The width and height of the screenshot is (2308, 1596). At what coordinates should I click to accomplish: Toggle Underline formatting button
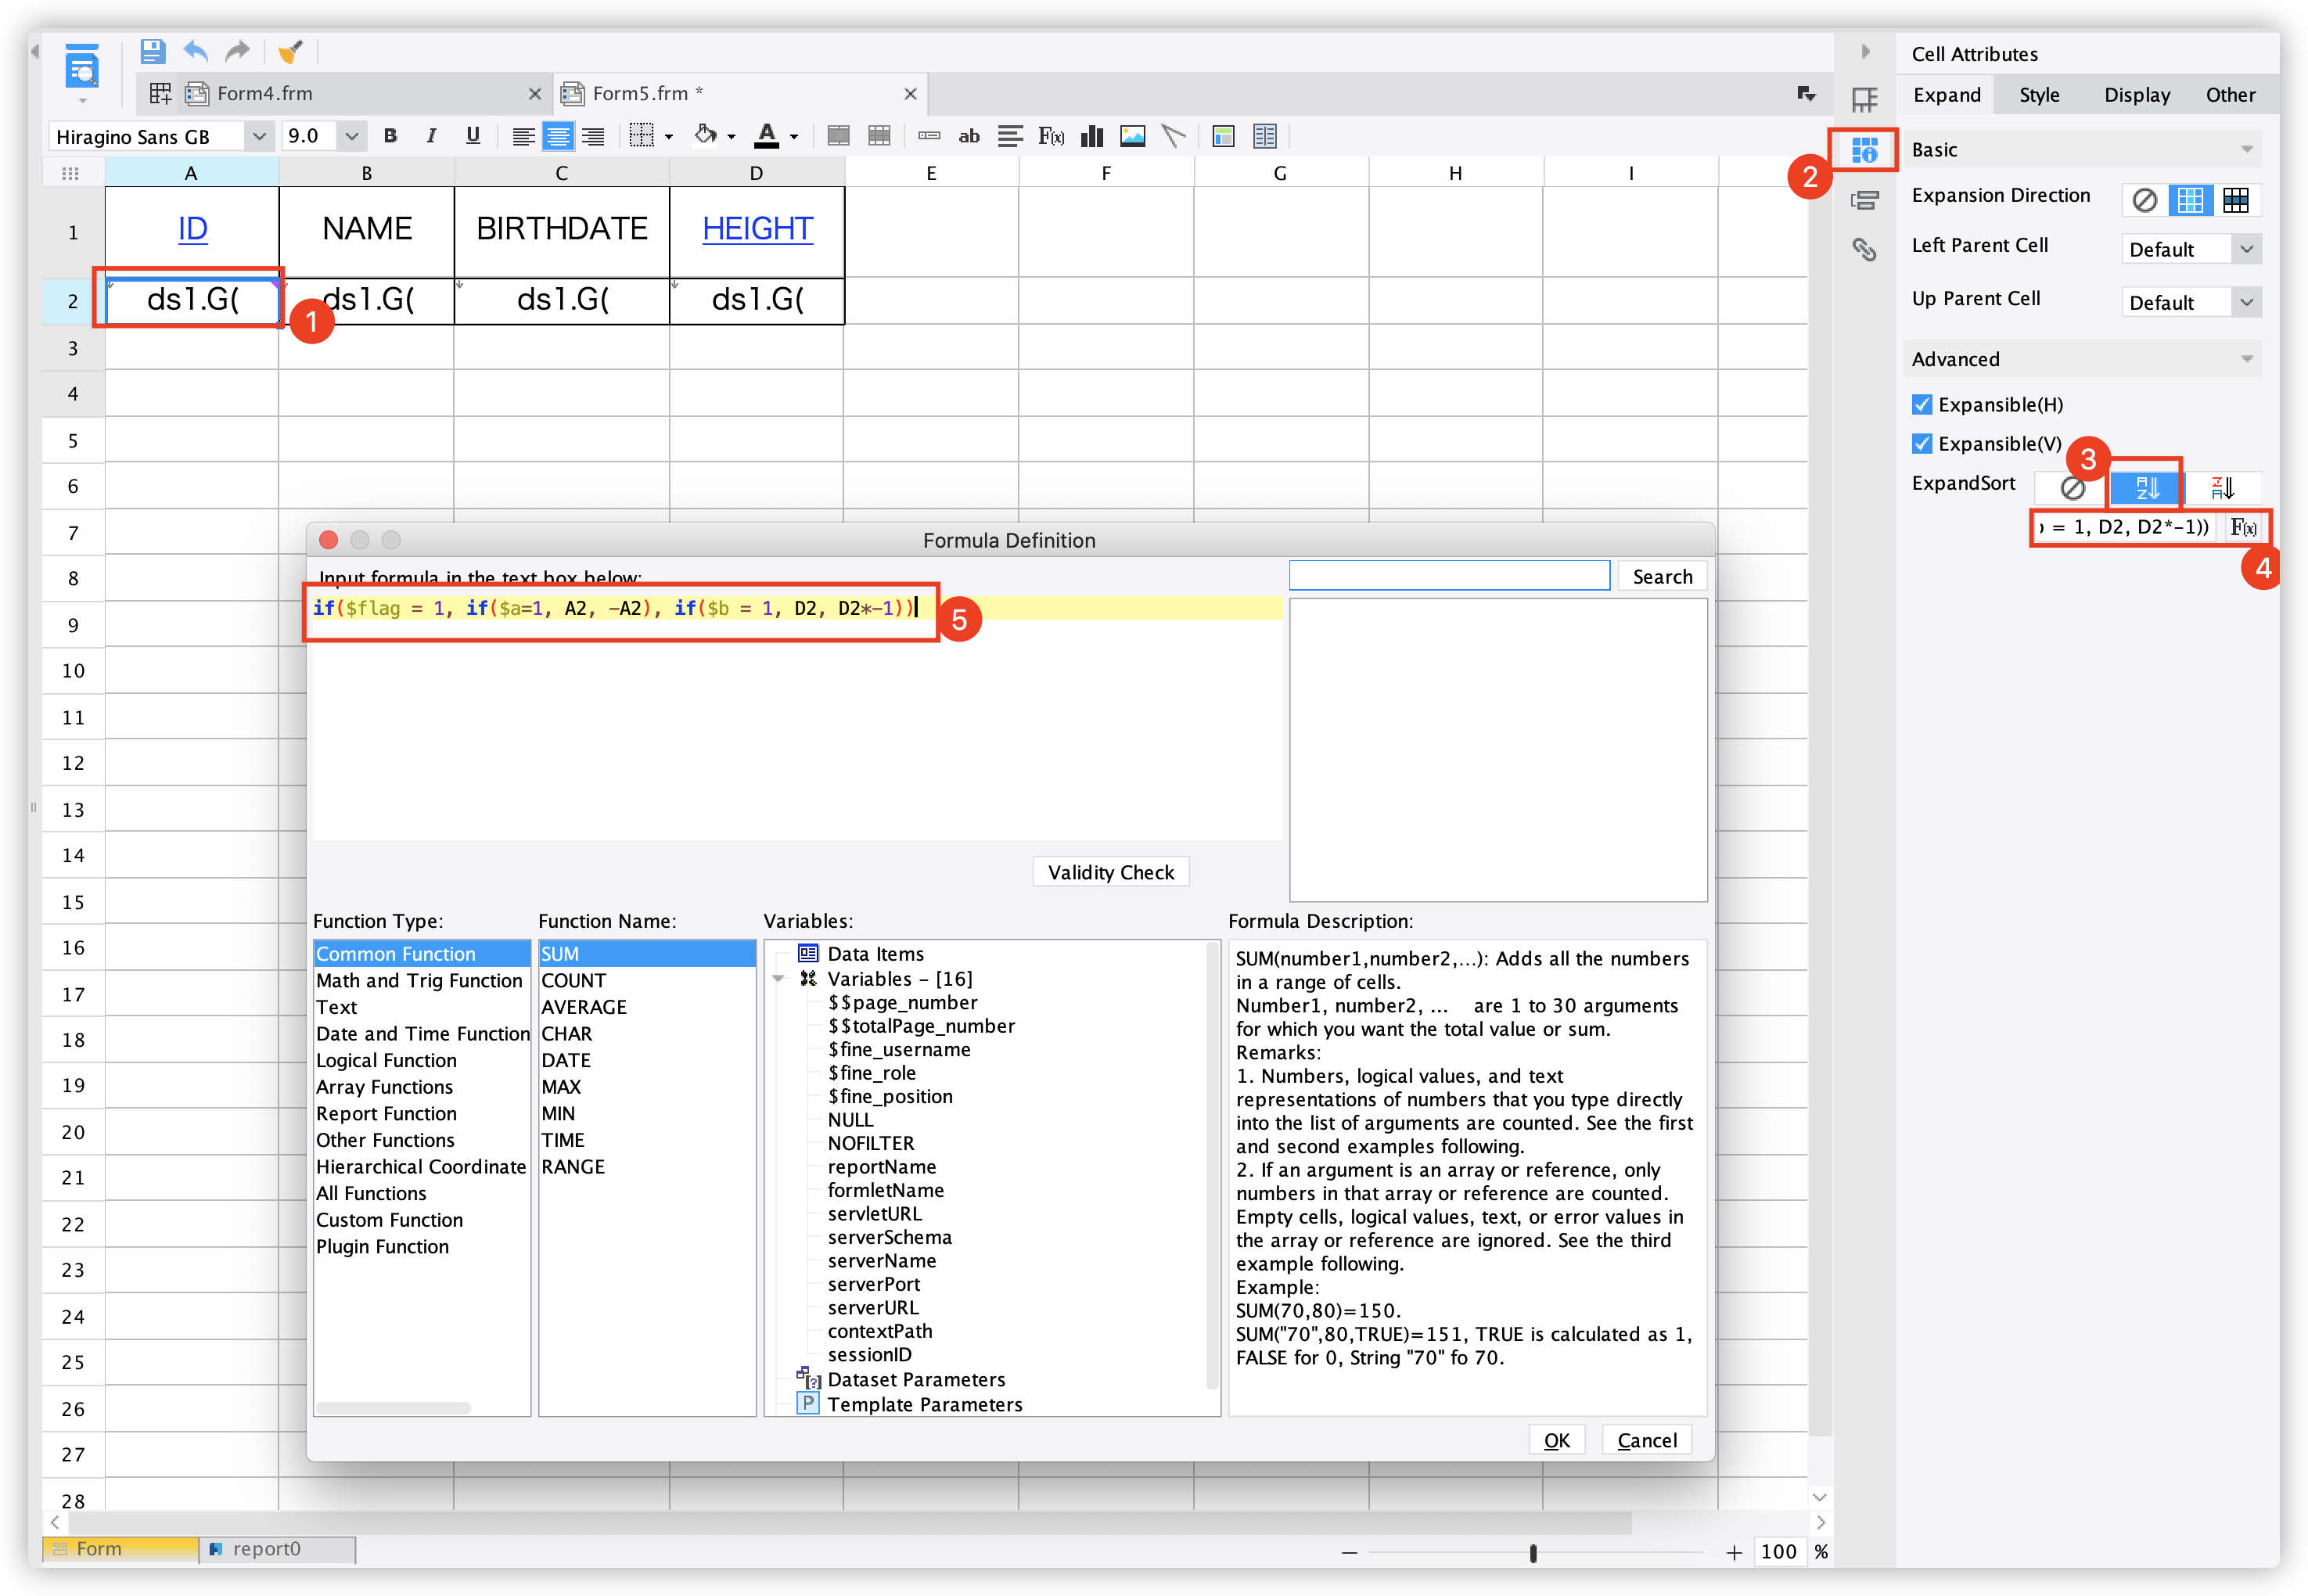(473, 135)
